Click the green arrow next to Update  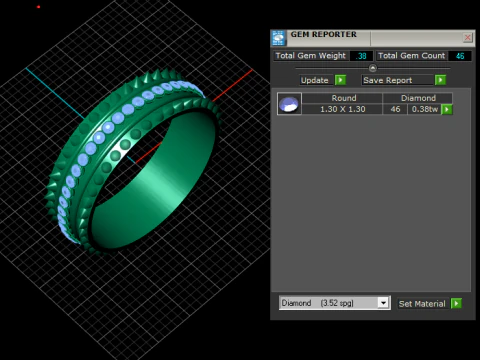(340, 80)
